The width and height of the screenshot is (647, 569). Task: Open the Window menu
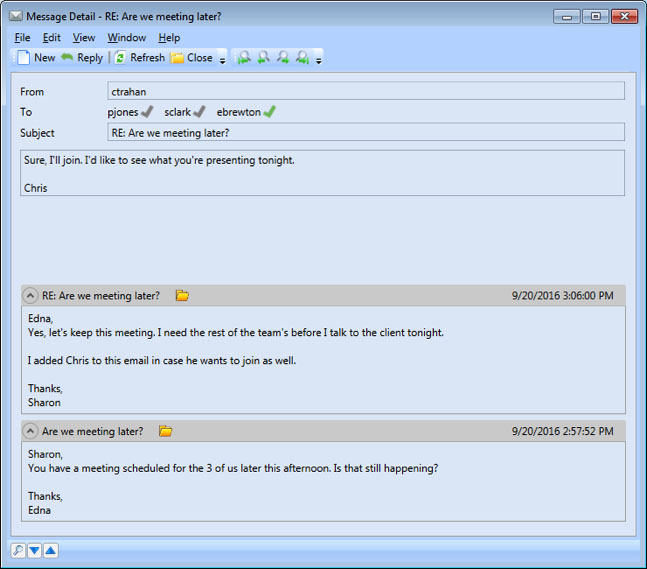click(x=127, y=38)
